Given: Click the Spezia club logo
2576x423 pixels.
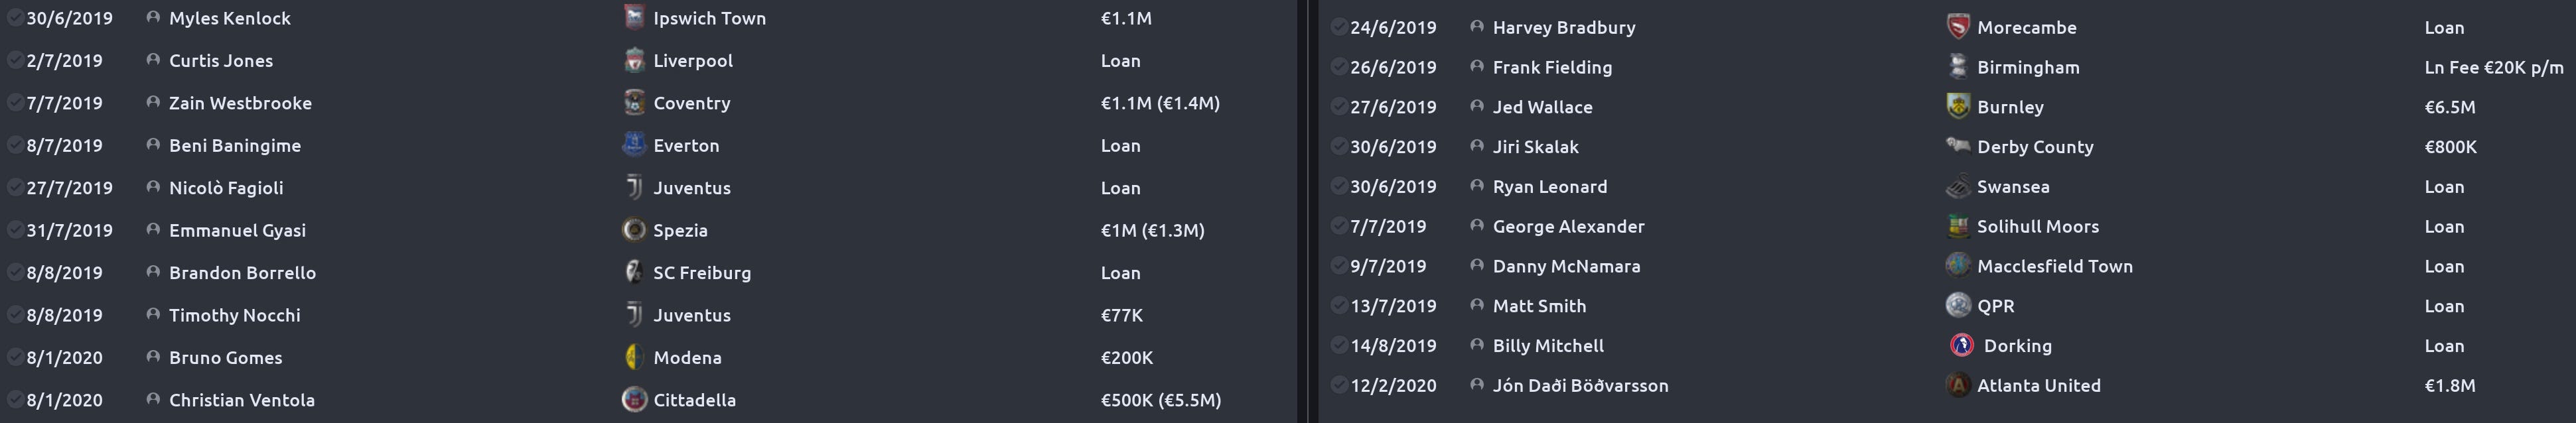Looking at the screenshot, I should pyautogui.click(x=634, y=230).
